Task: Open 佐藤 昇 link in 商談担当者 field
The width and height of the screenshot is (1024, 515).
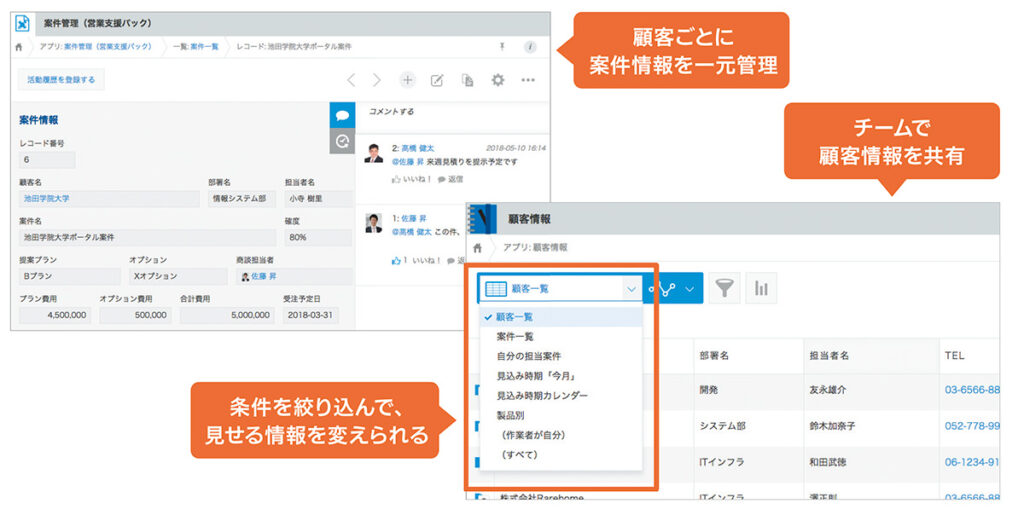Action: click(x=264, y=276)
